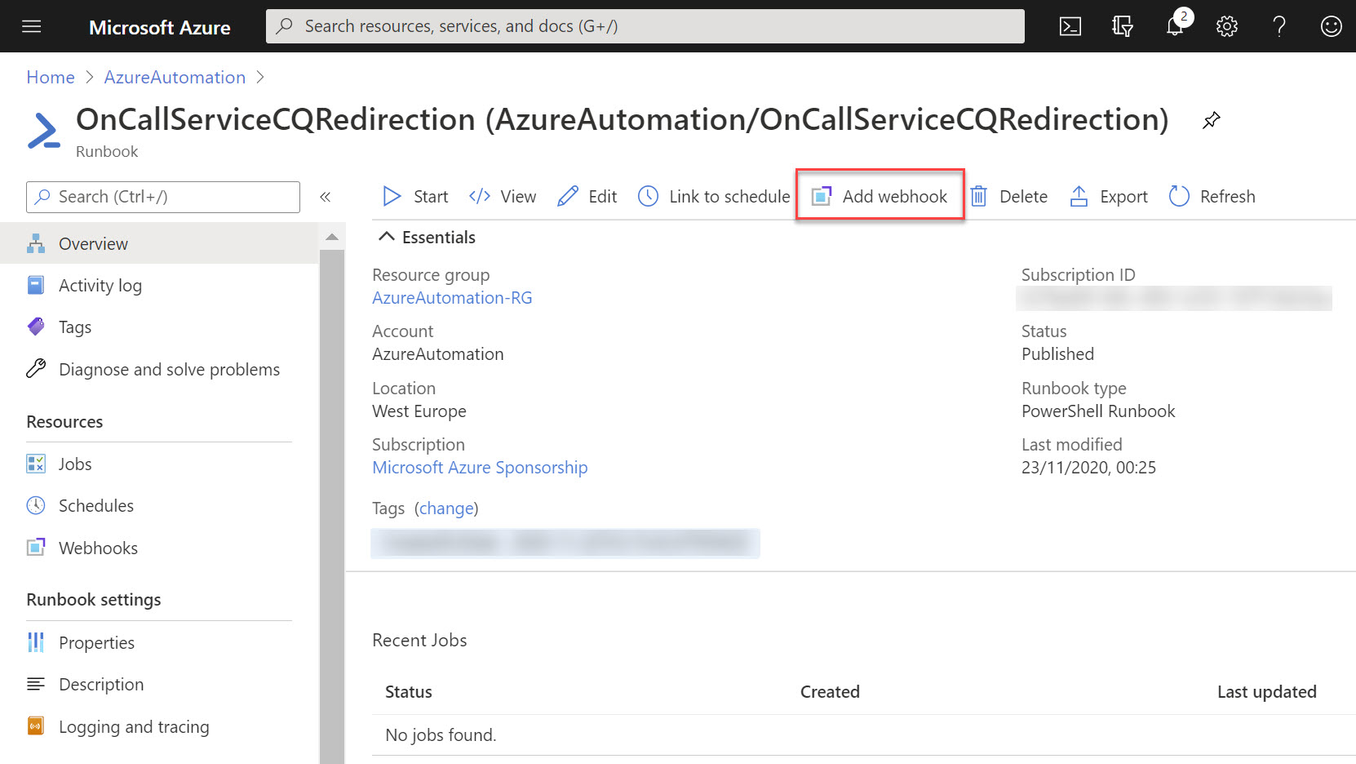Edit the runbook
The height and width of the screenshot is (764, 1356).
(x=587, y=197)
